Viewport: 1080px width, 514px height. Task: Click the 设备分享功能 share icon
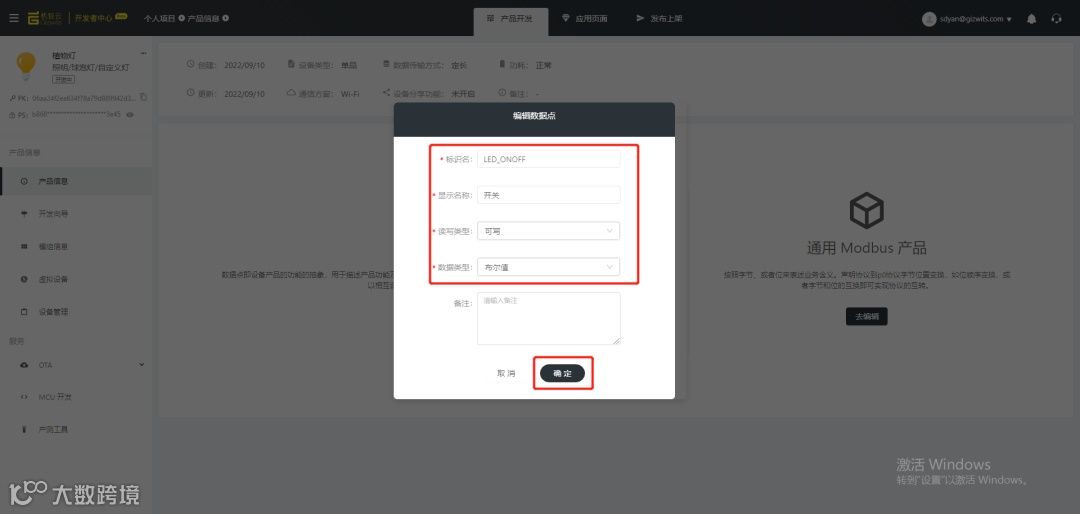click(x=386, y=93)
